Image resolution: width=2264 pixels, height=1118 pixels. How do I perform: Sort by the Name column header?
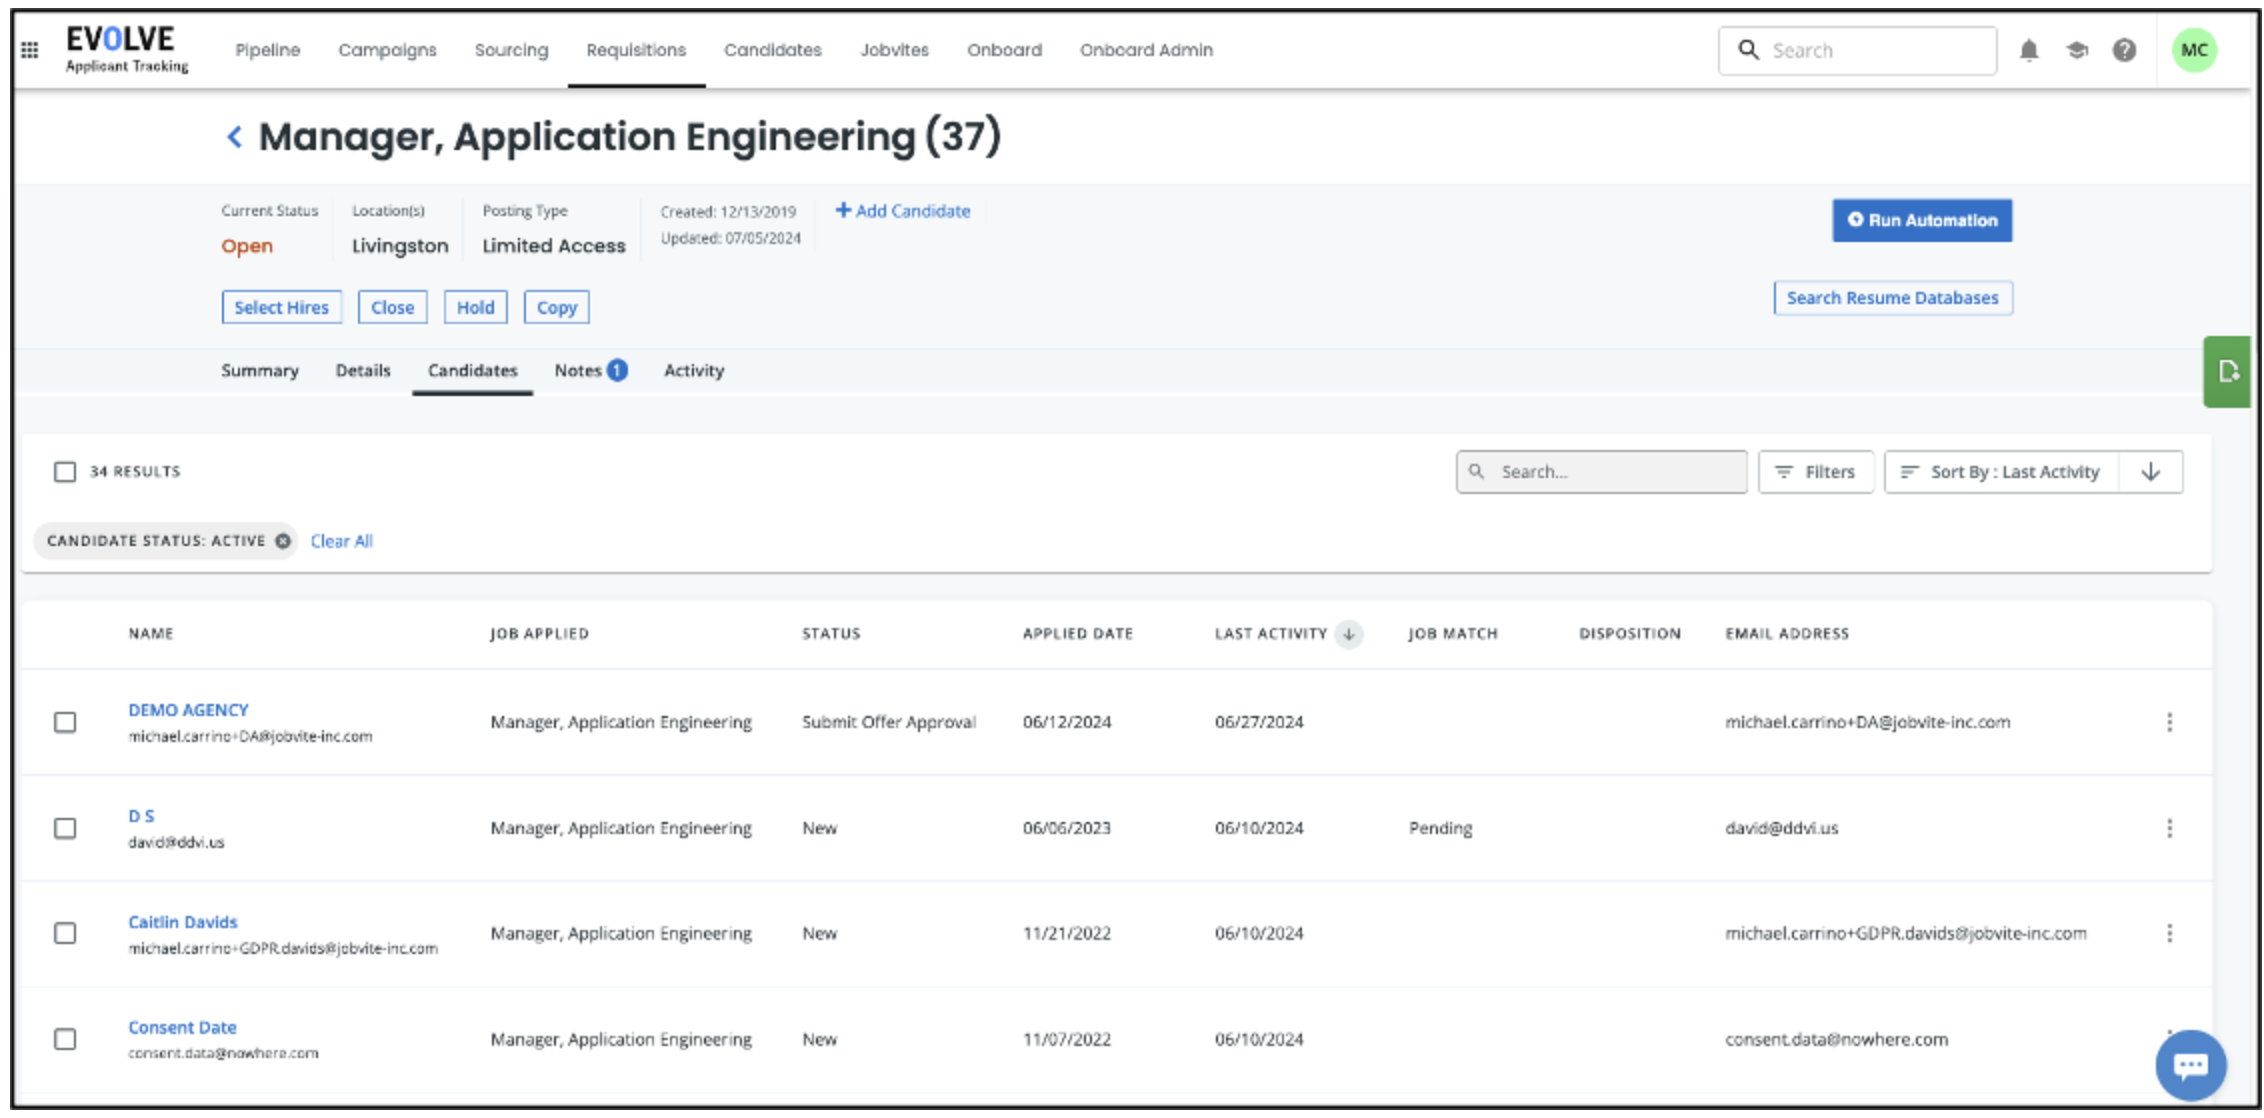[151, 634]
